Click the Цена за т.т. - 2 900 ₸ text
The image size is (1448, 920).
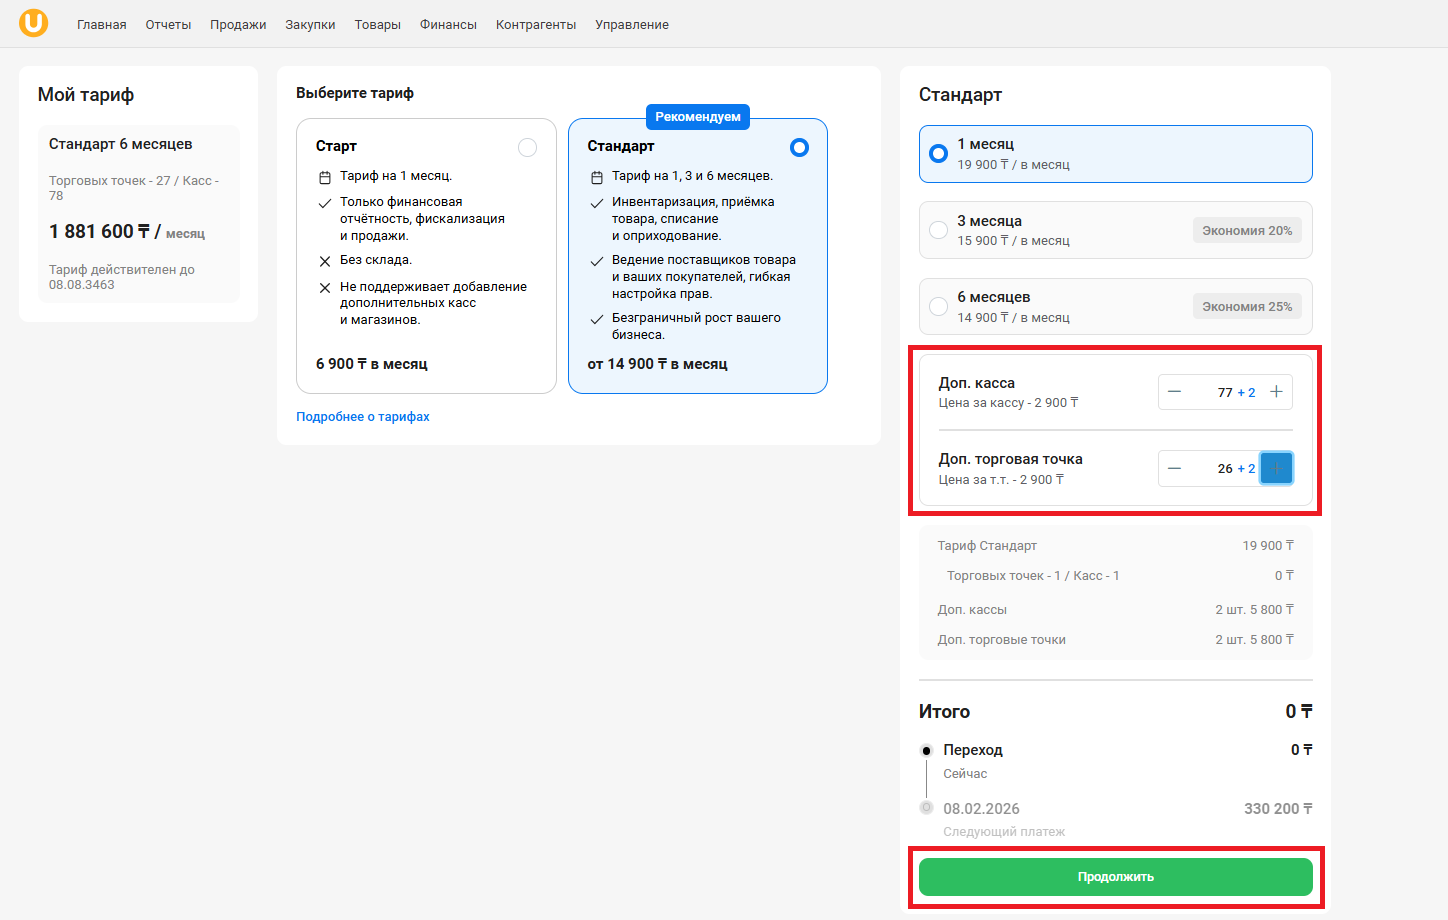tap(1001, 480)
